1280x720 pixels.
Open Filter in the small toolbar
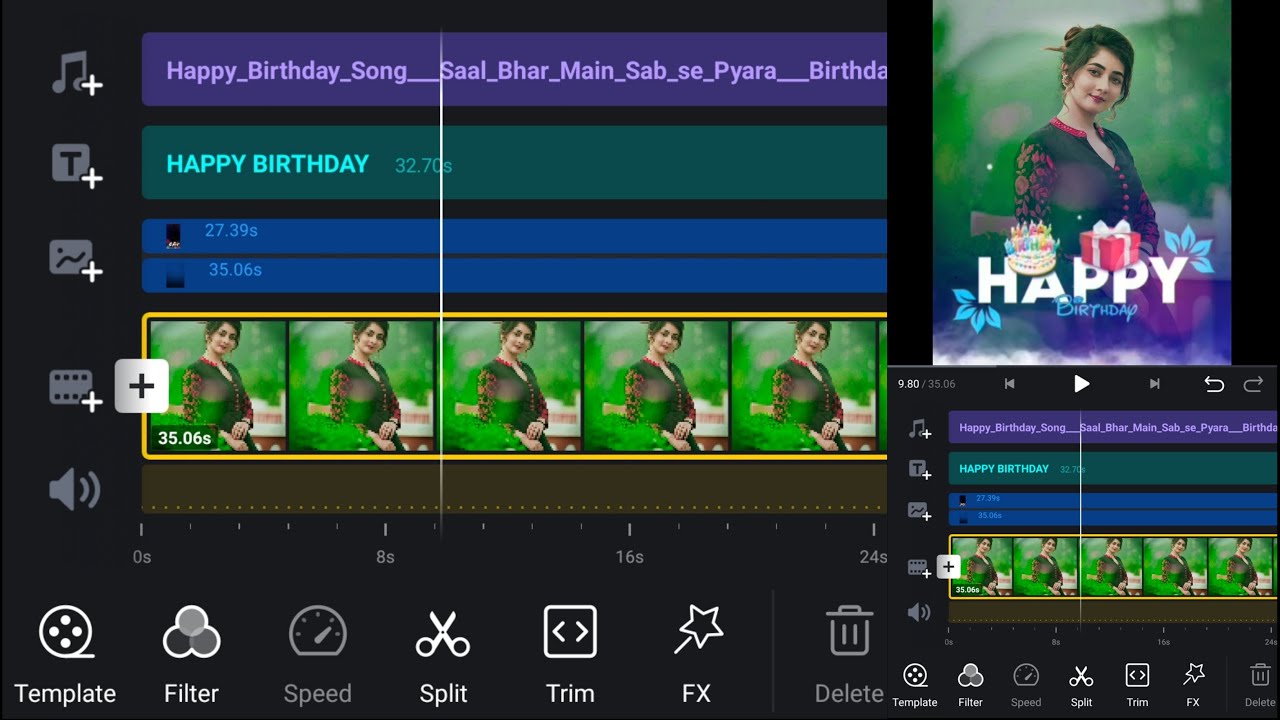[970, 686]
